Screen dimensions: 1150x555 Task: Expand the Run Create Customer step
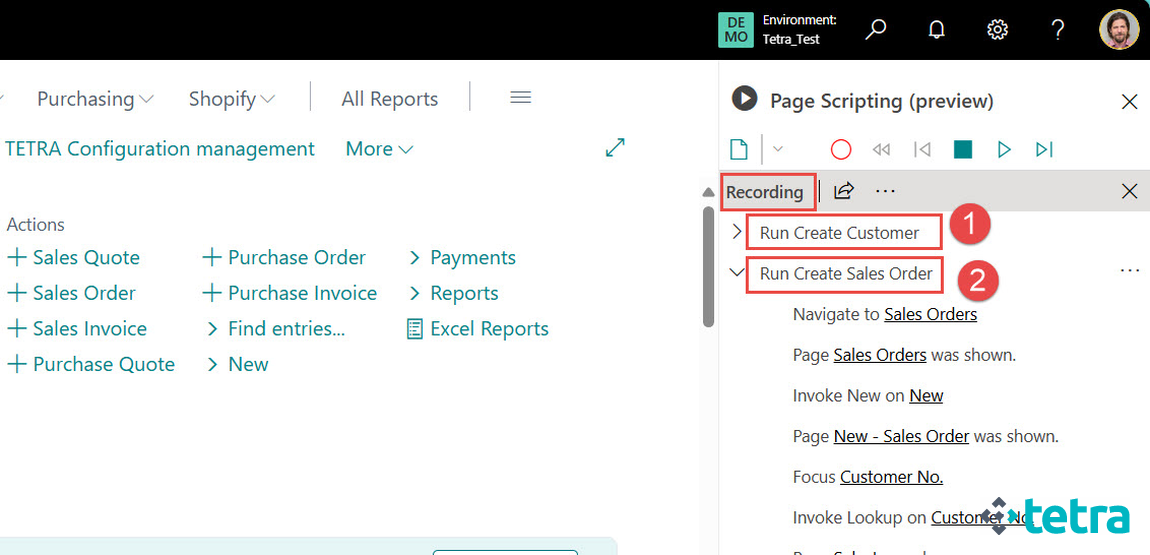pos(737,232)
